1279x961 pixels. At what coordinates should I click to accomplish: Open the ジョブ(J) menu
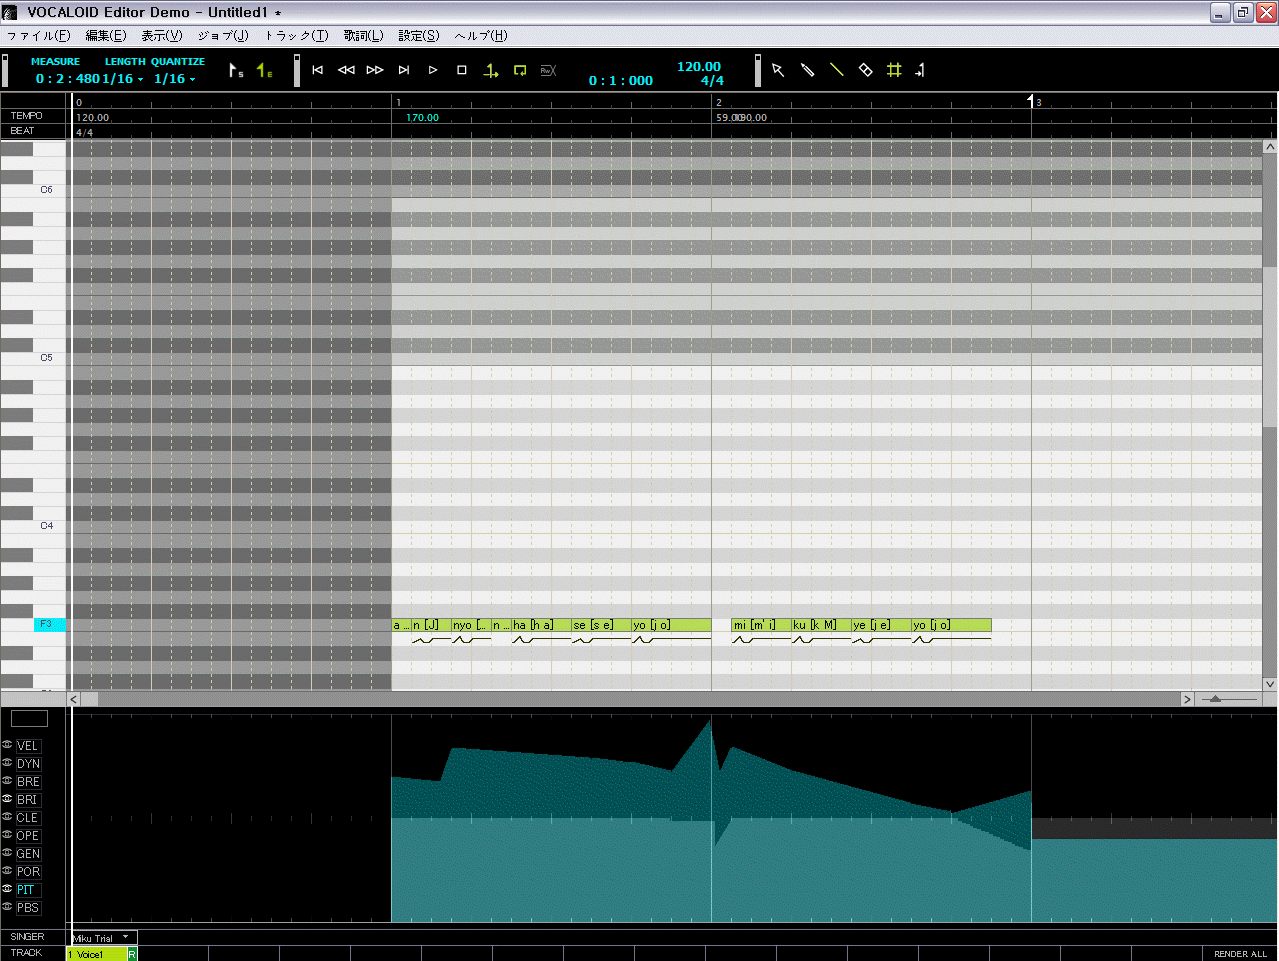[223, 35]
